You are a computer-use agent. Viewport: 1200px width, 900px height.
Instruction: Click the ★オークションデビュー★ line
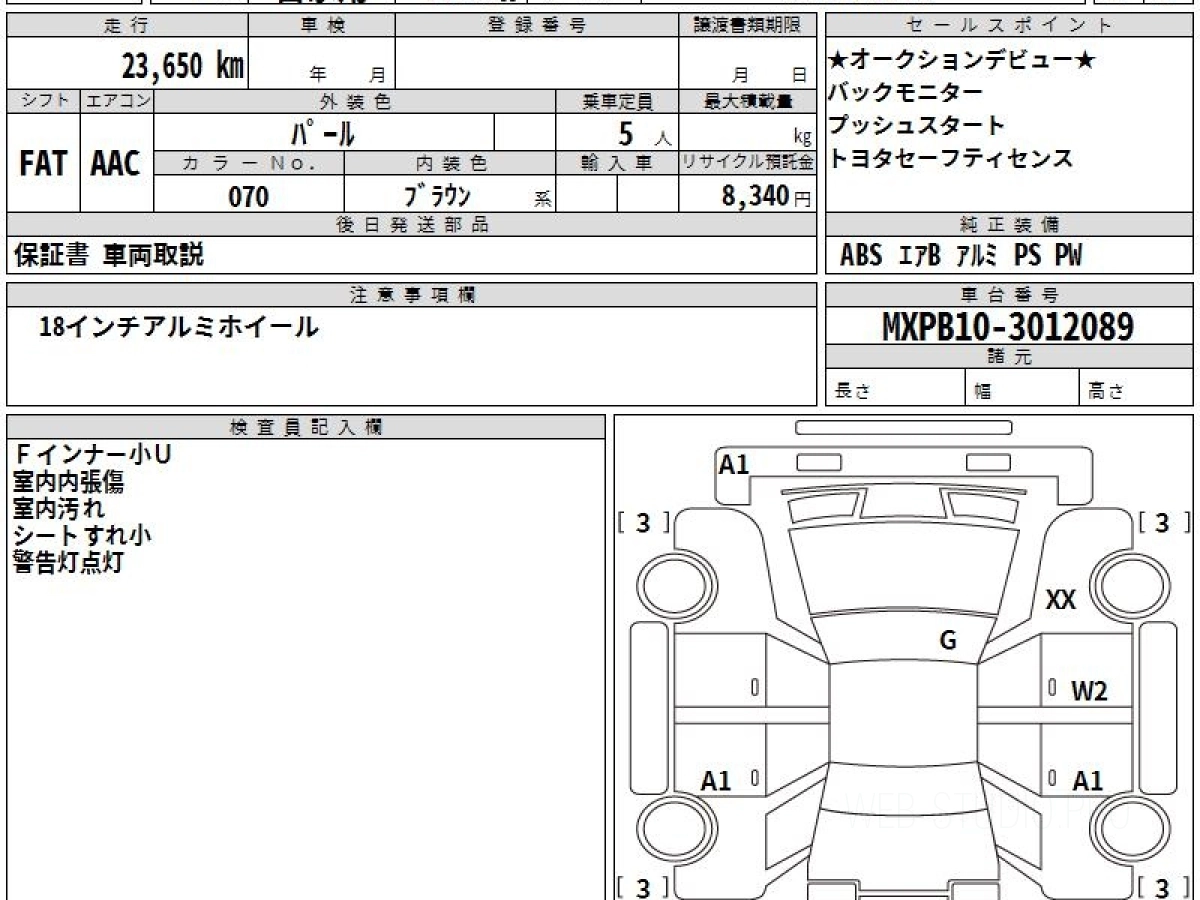[x=962, y=60]
